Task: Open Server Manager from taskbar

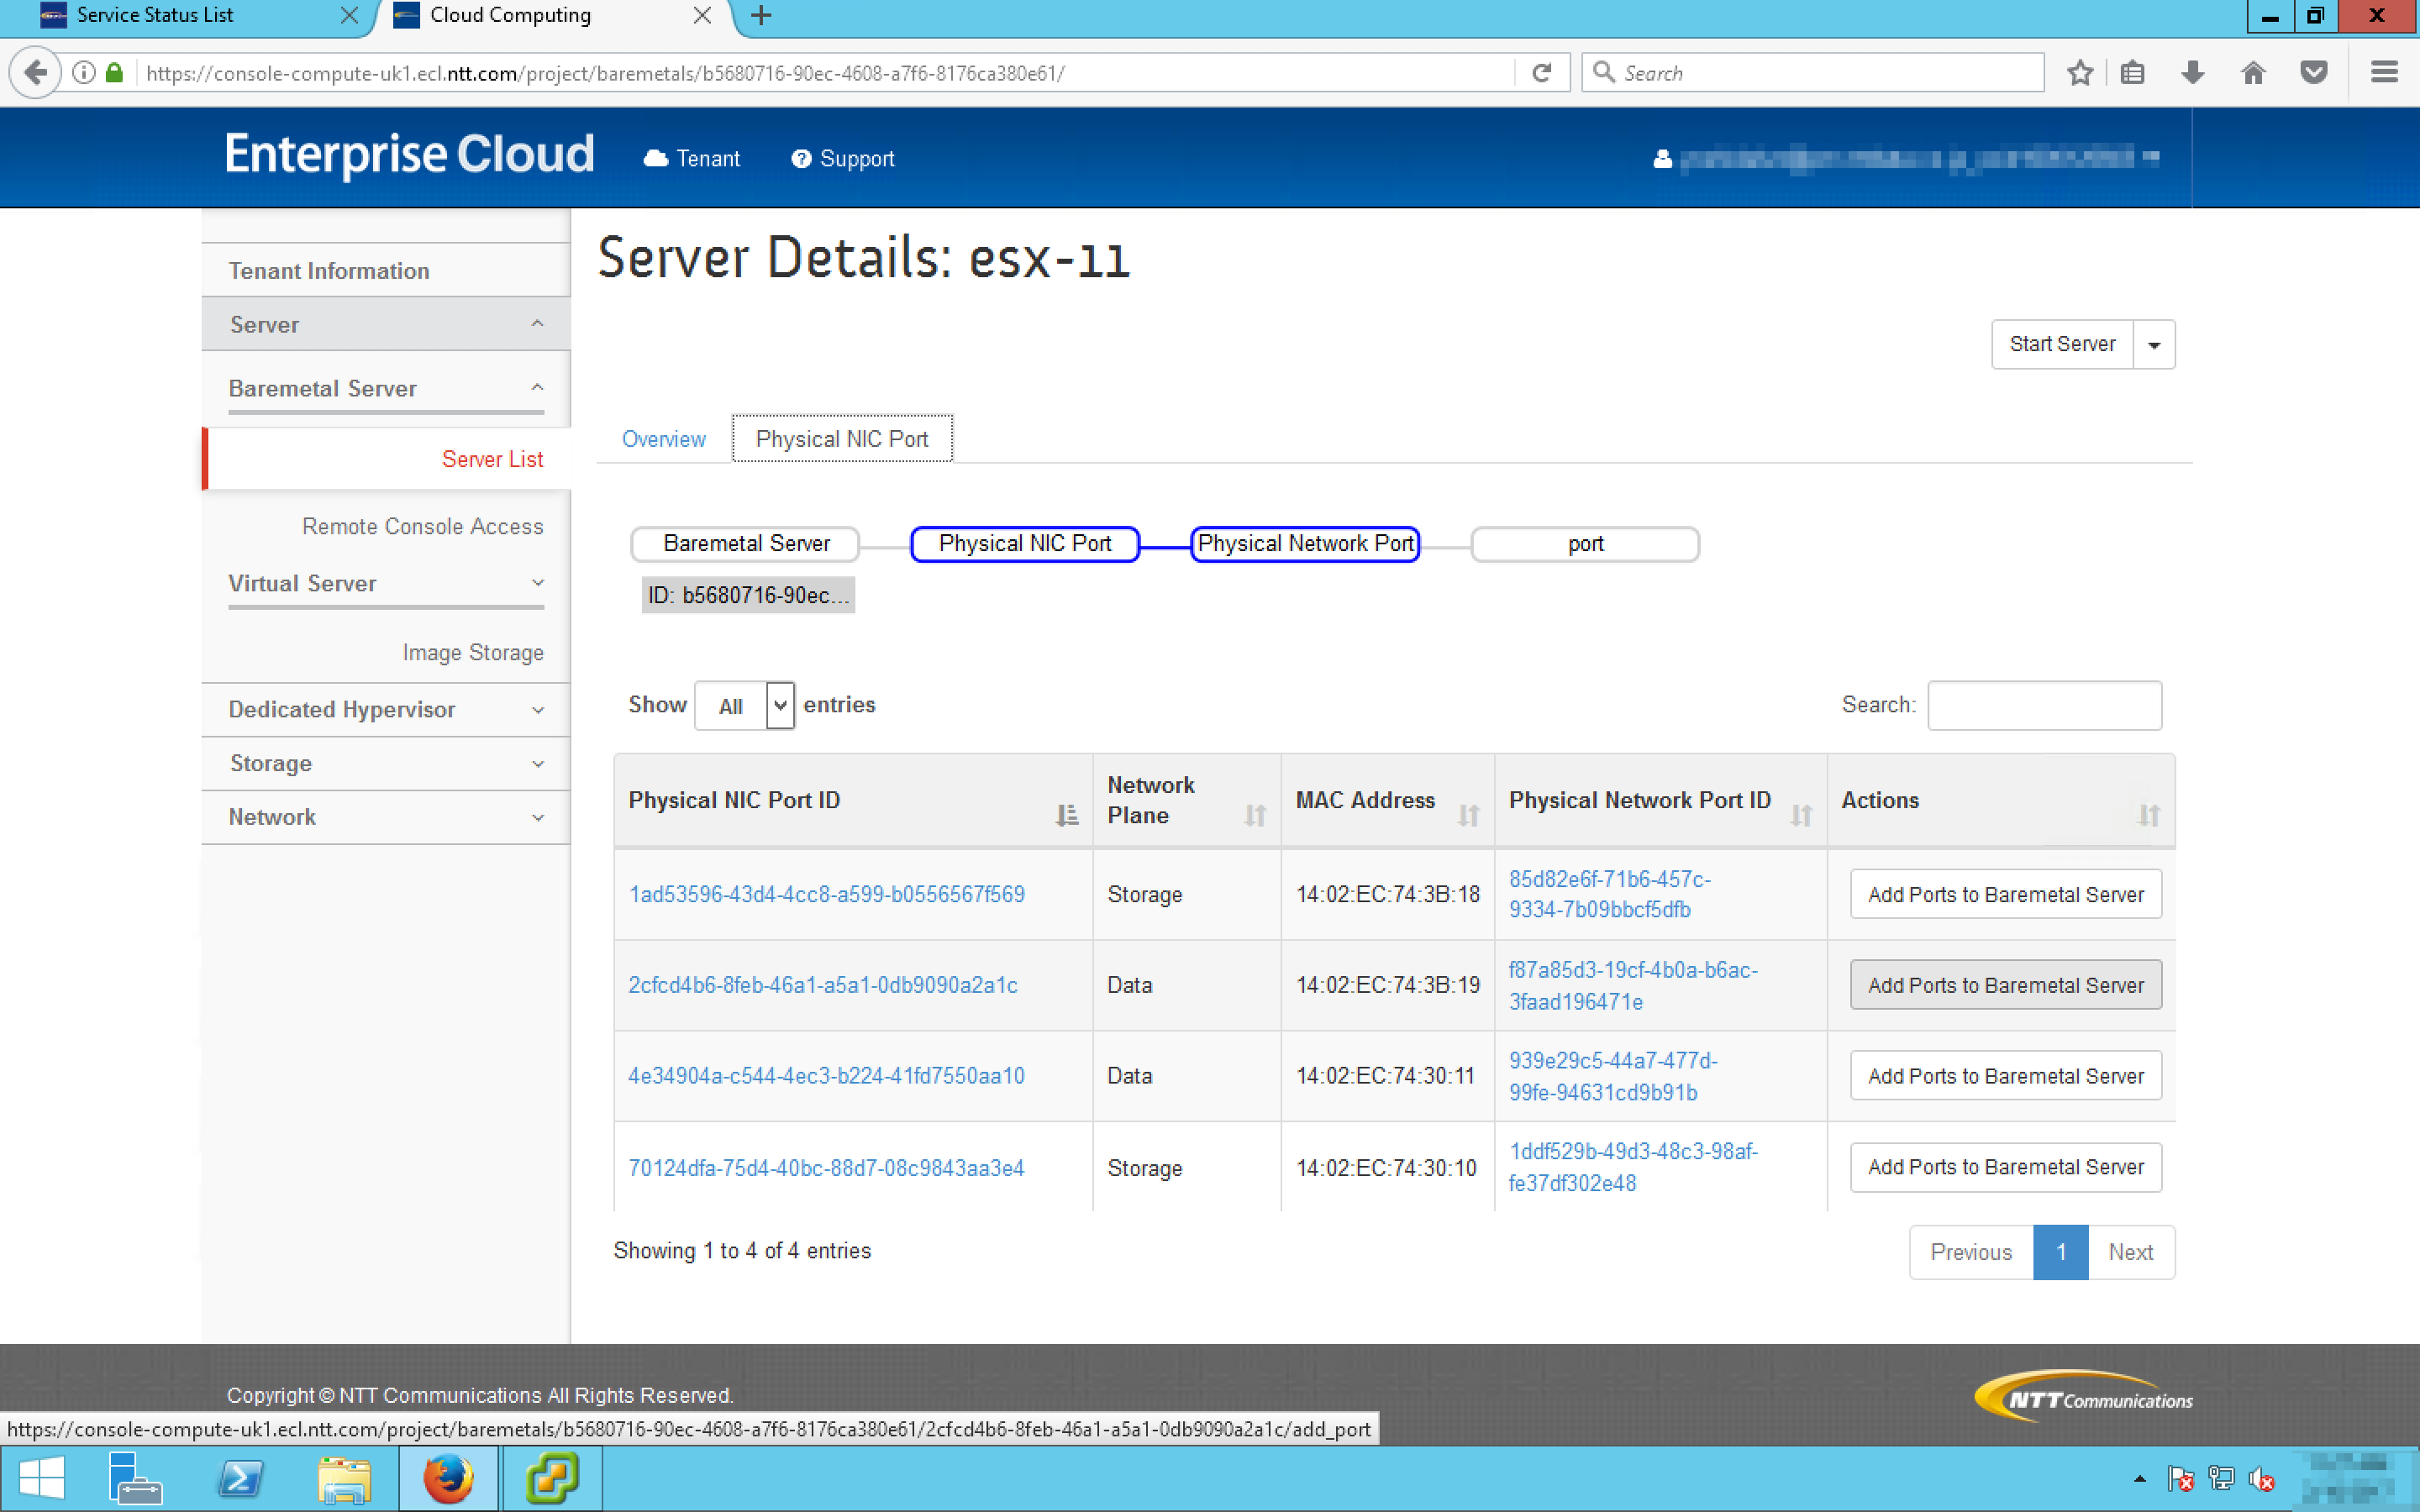Action: pos(135,1478)
